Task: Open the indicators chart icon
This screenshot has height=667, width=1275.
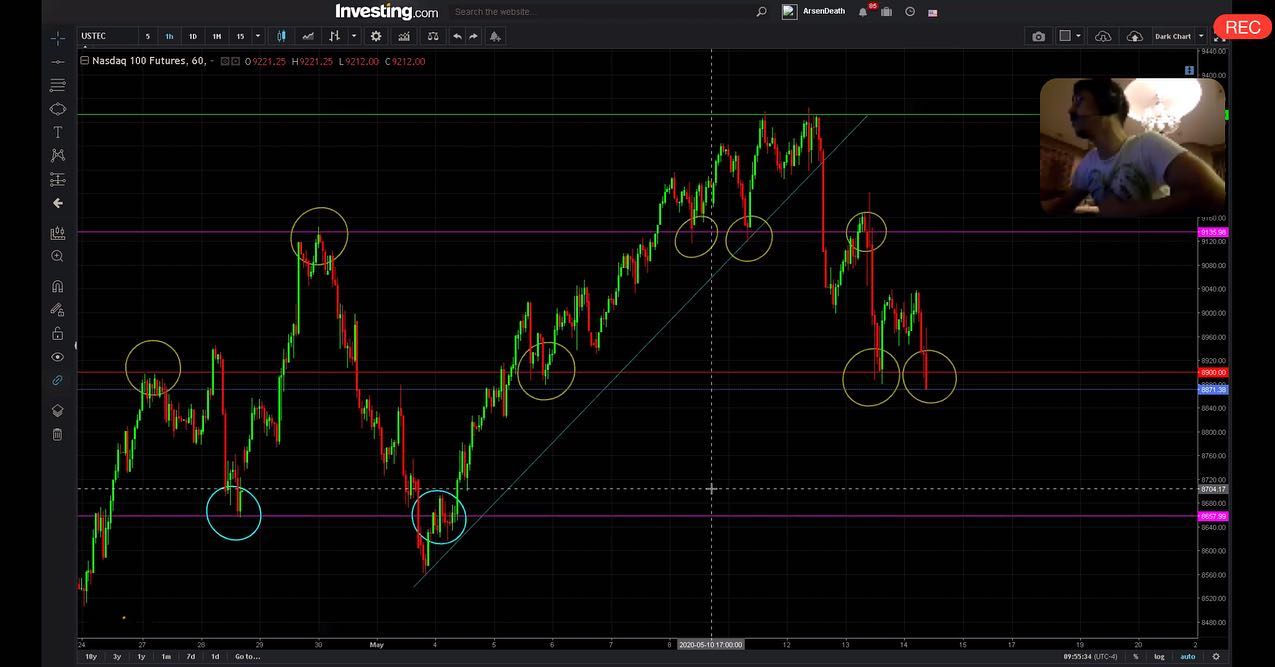Action: coord(403,36)
